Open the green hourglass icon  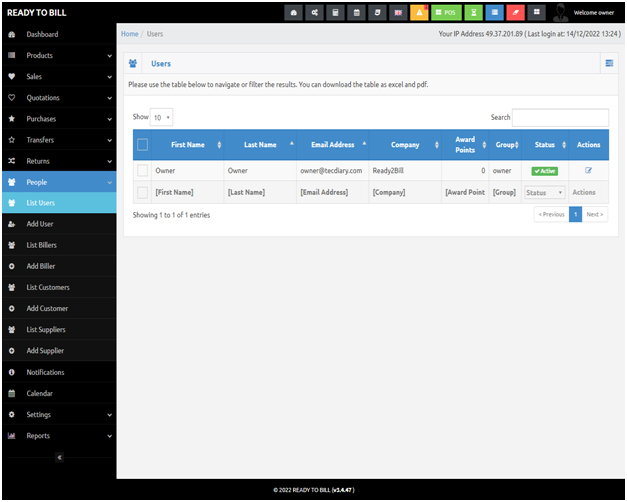(473, 13)
